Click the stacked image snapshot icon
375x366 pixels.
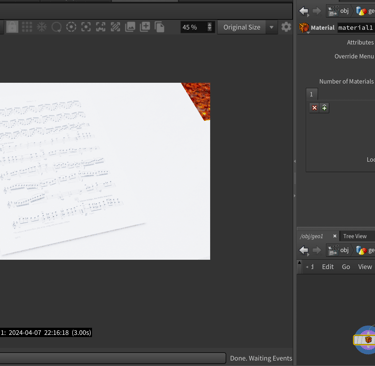point(130,27)
